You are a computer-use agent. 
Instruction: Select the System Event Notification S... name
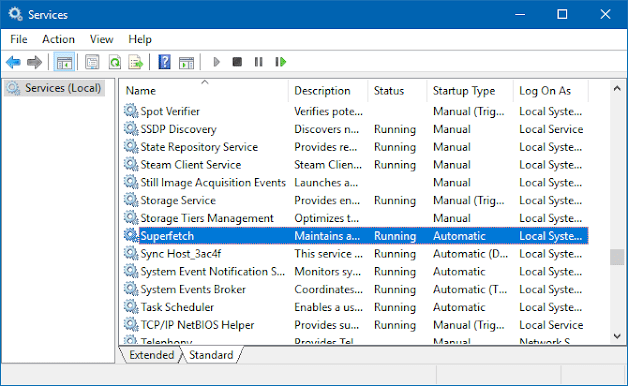213,271
